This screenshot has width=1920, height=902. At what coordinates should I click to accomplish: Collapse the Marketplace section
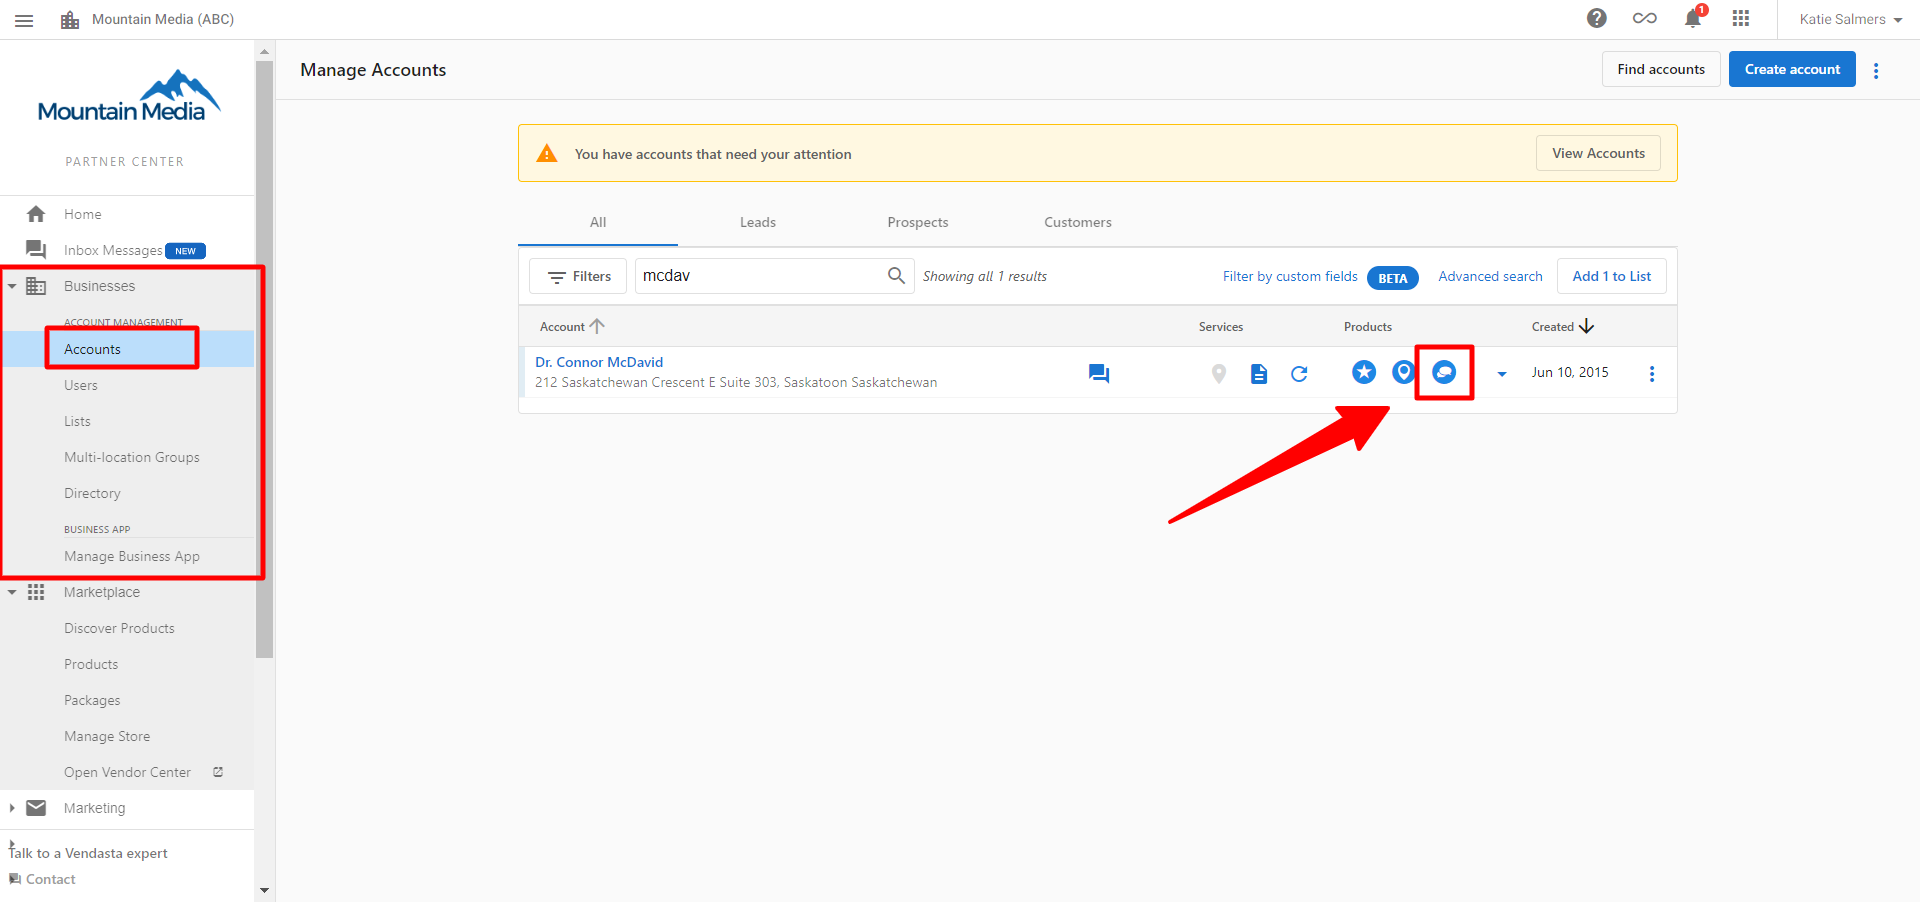pos(12,592)
